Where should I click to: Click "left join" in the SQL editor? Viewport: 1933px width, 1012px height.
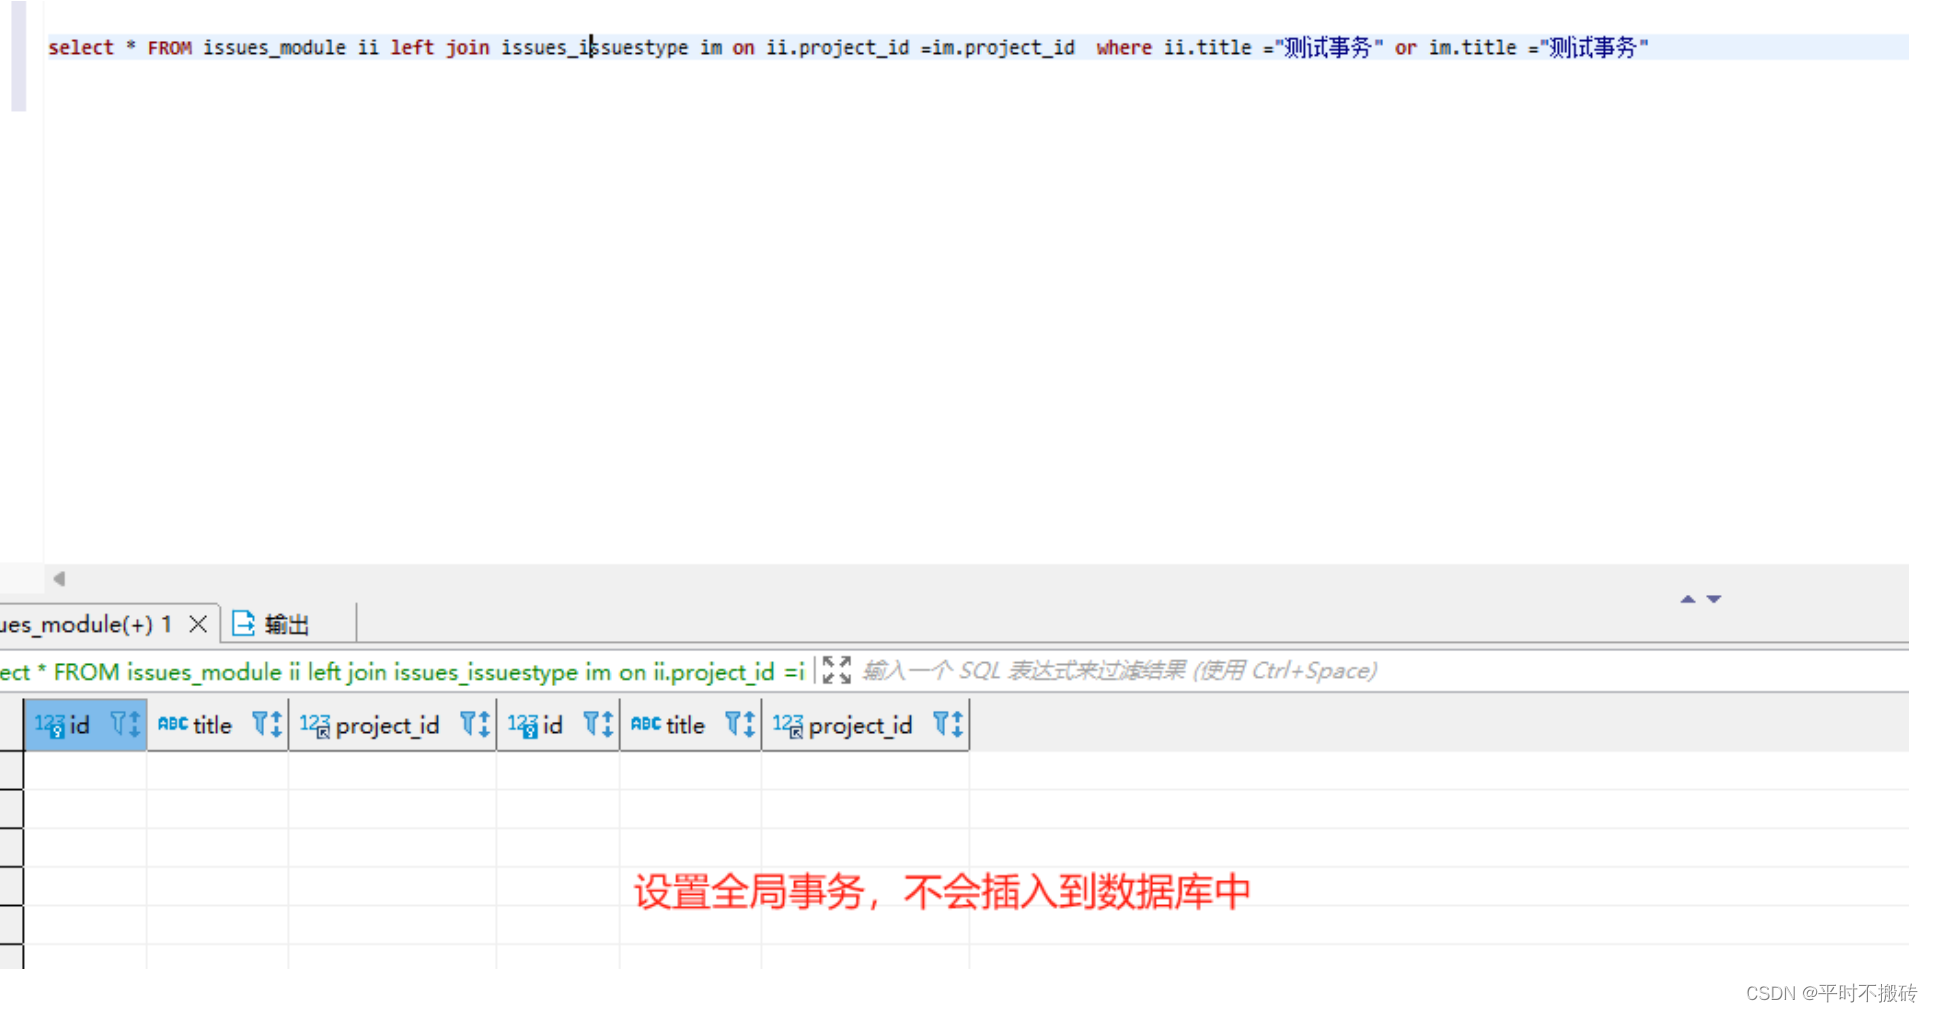pos(440,47)
